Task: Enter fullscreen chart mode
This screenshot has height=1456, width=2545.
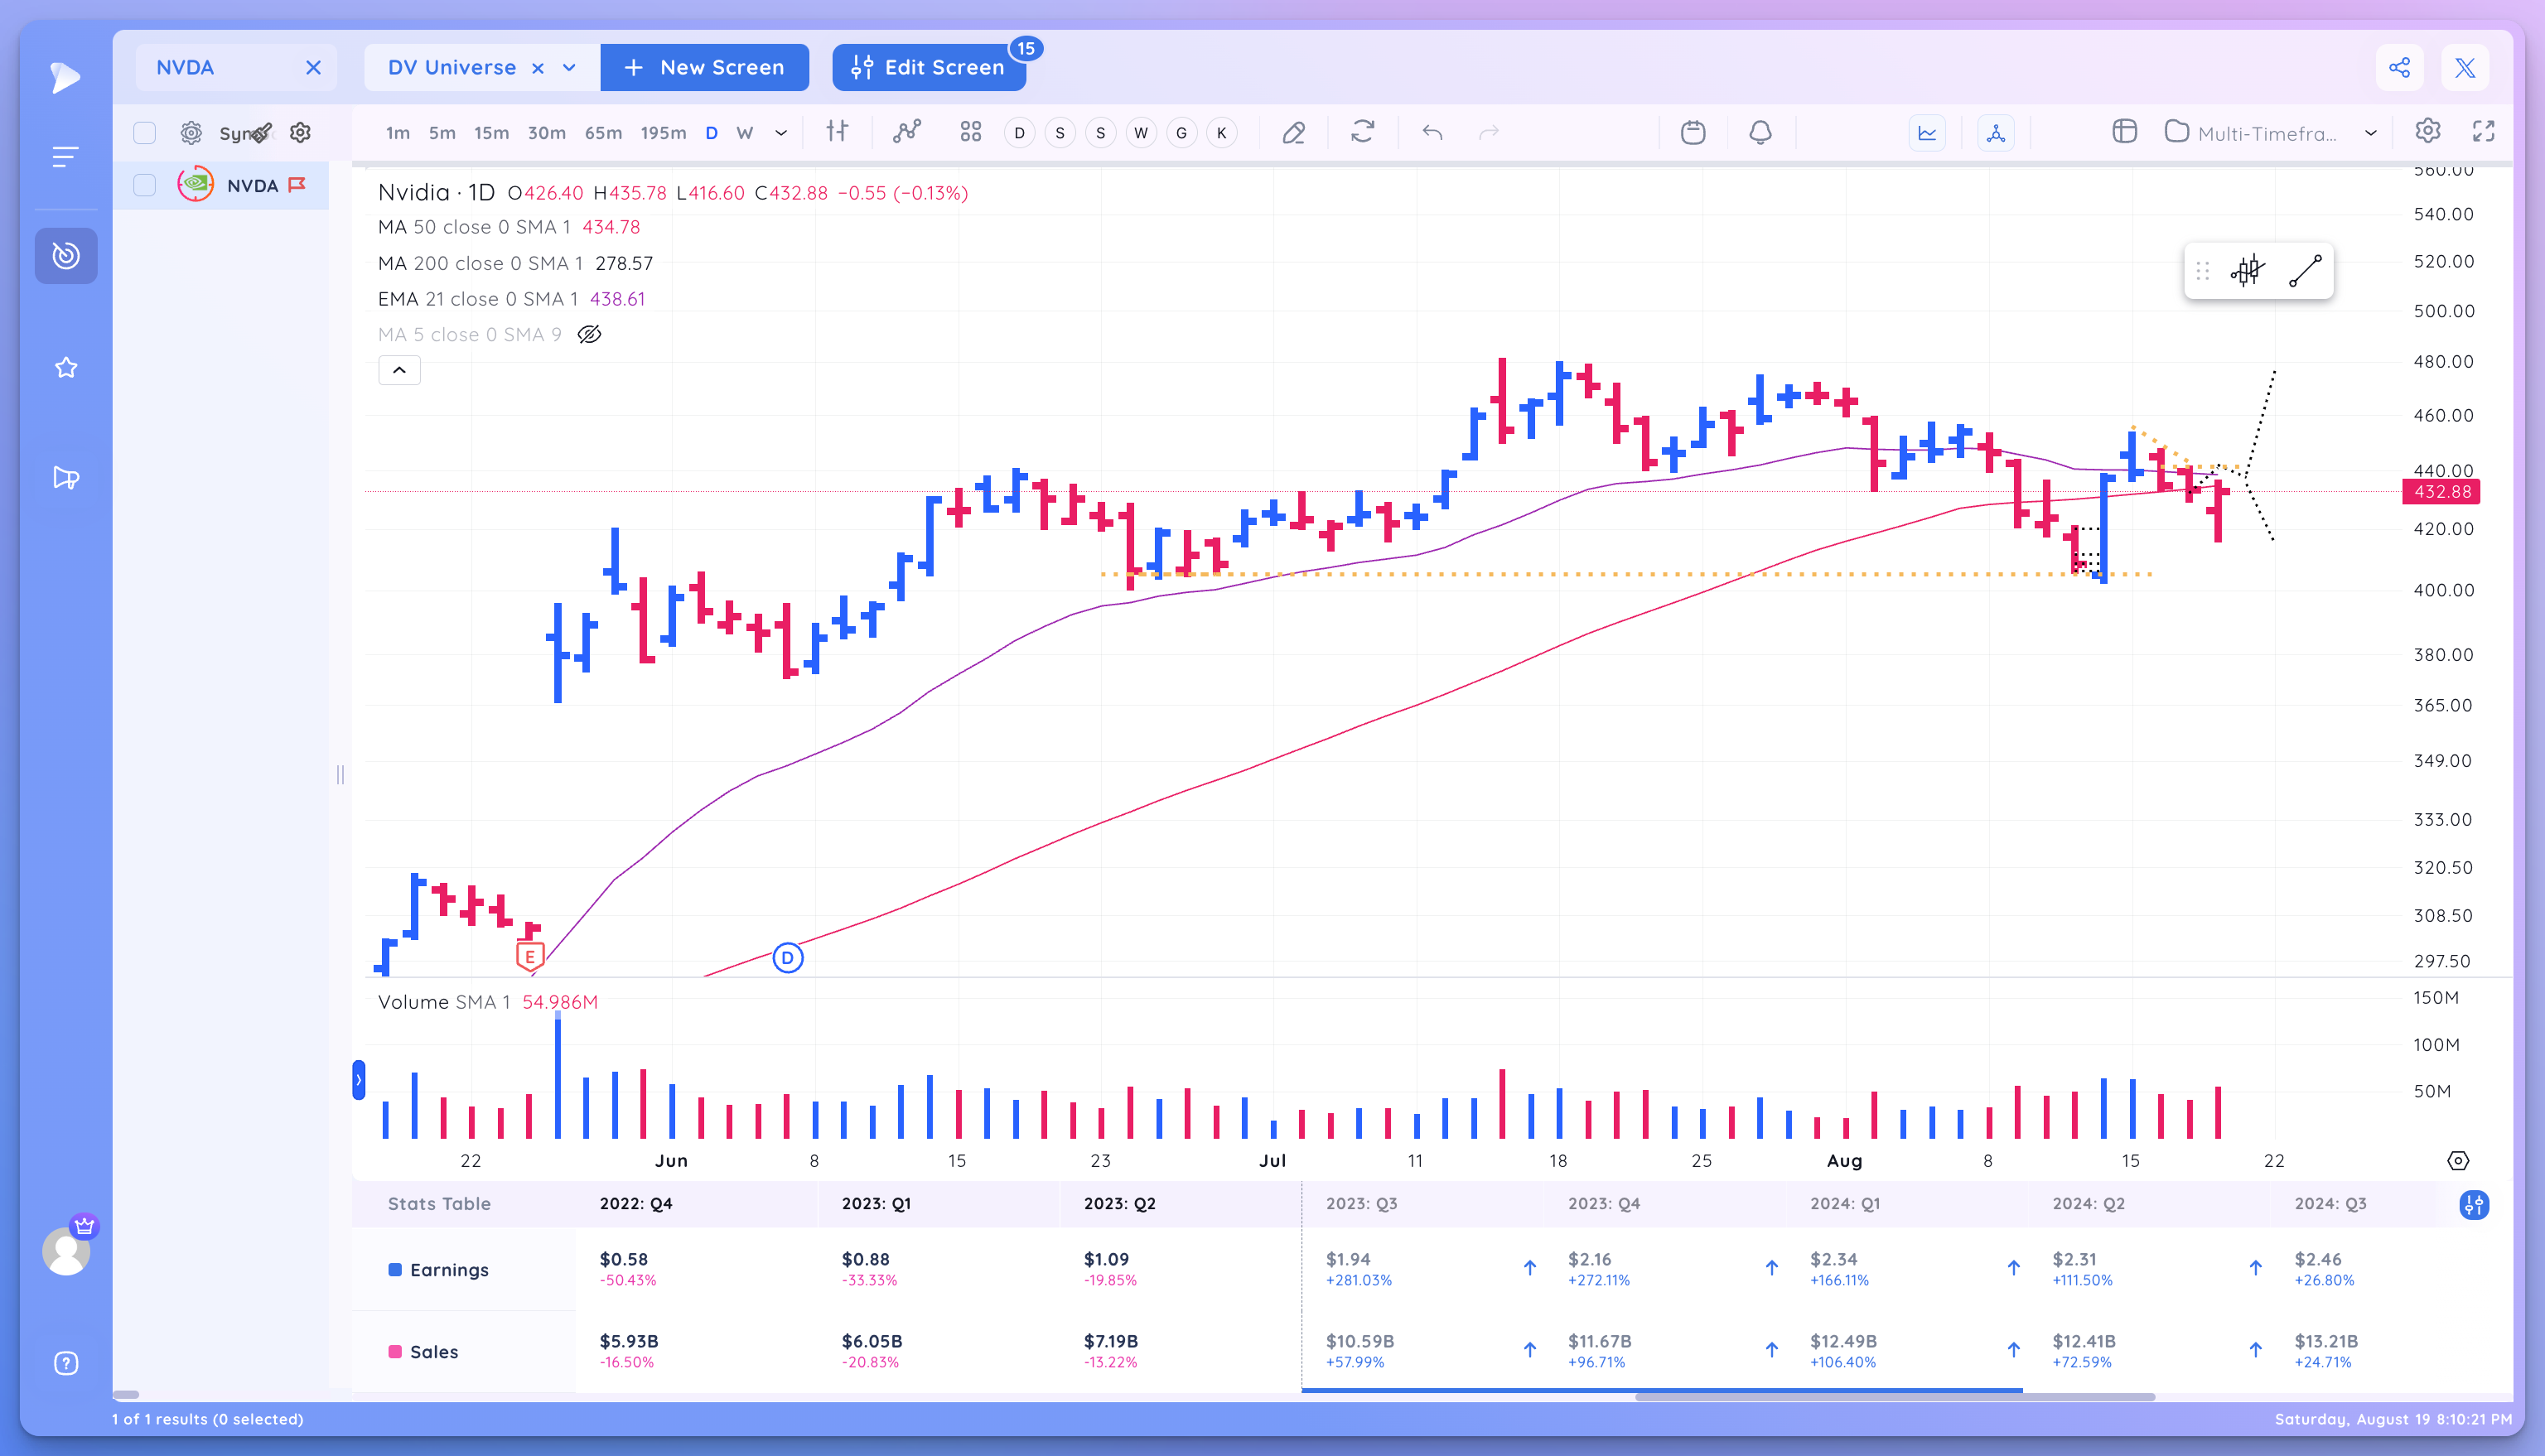Action: point(2484,131)
